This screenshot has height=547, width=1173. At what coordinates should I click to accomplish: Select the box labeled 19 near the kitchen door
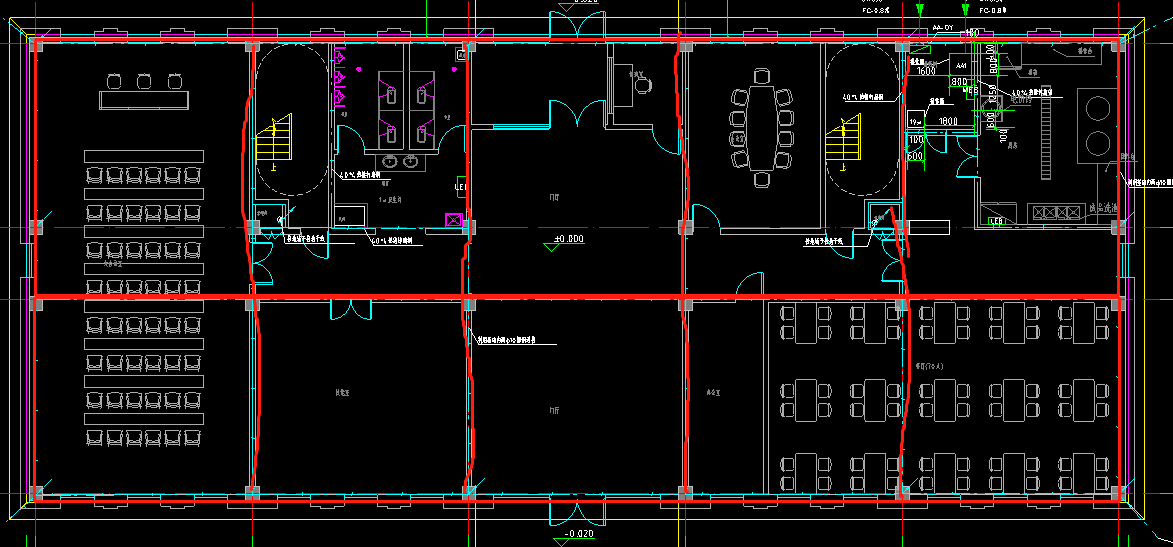point(915,120)
